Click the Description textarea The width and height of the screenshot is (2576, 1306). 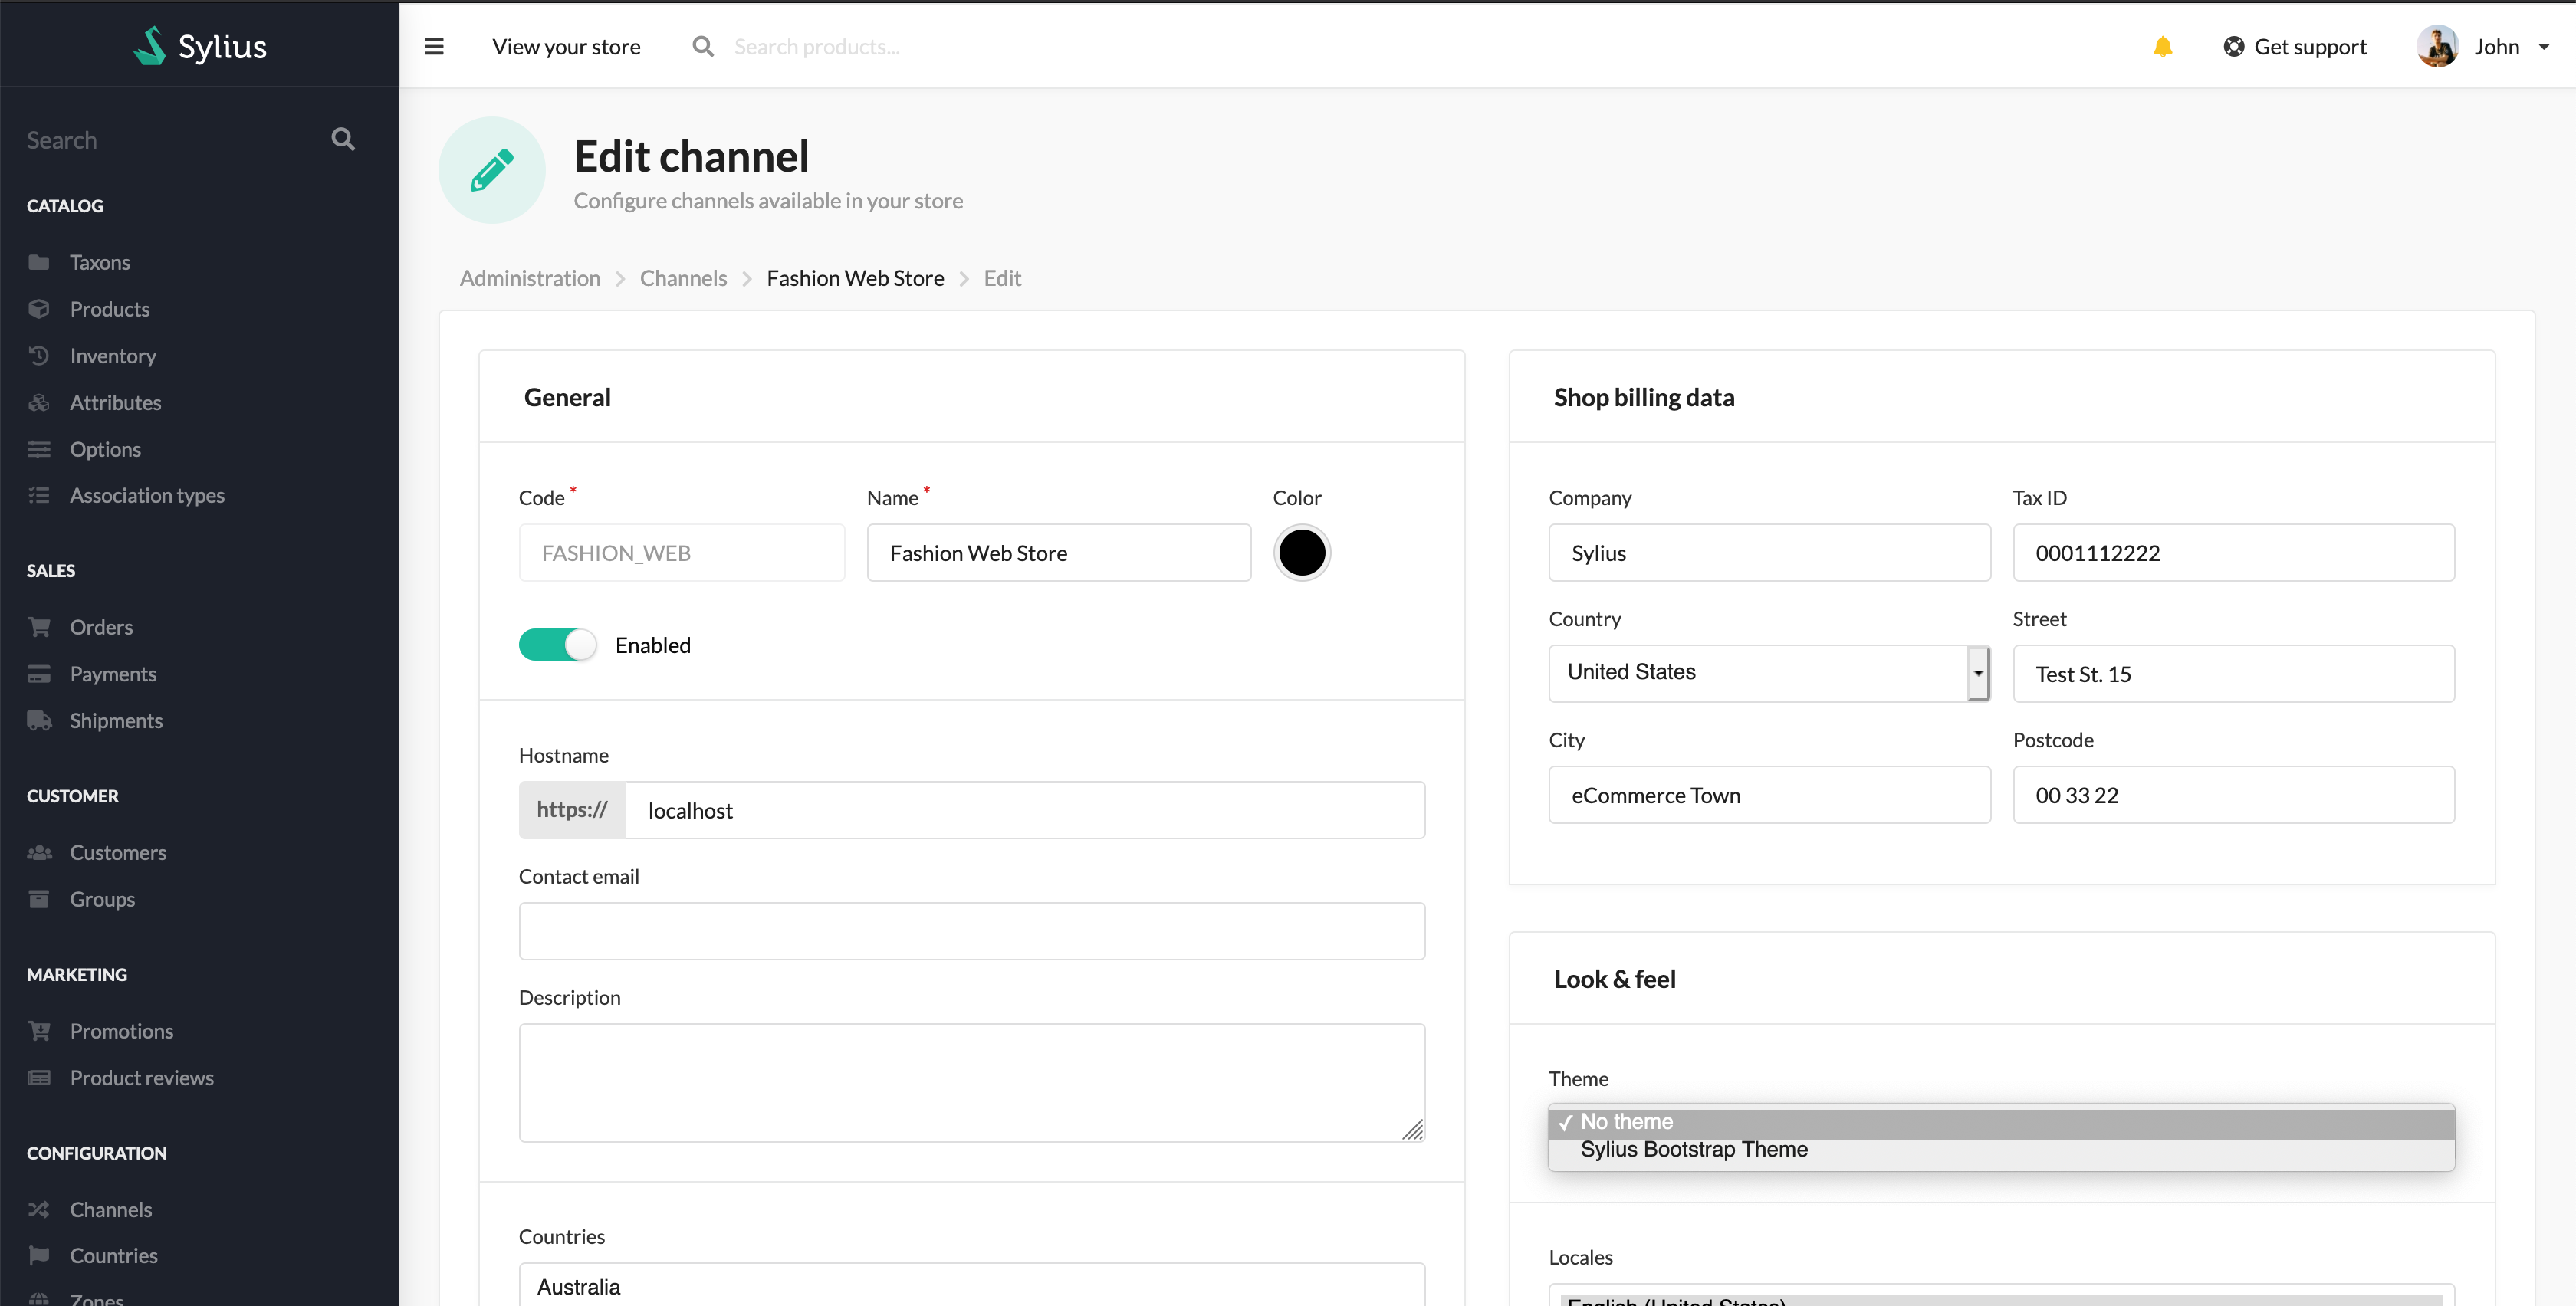[x=971, y=1082]
